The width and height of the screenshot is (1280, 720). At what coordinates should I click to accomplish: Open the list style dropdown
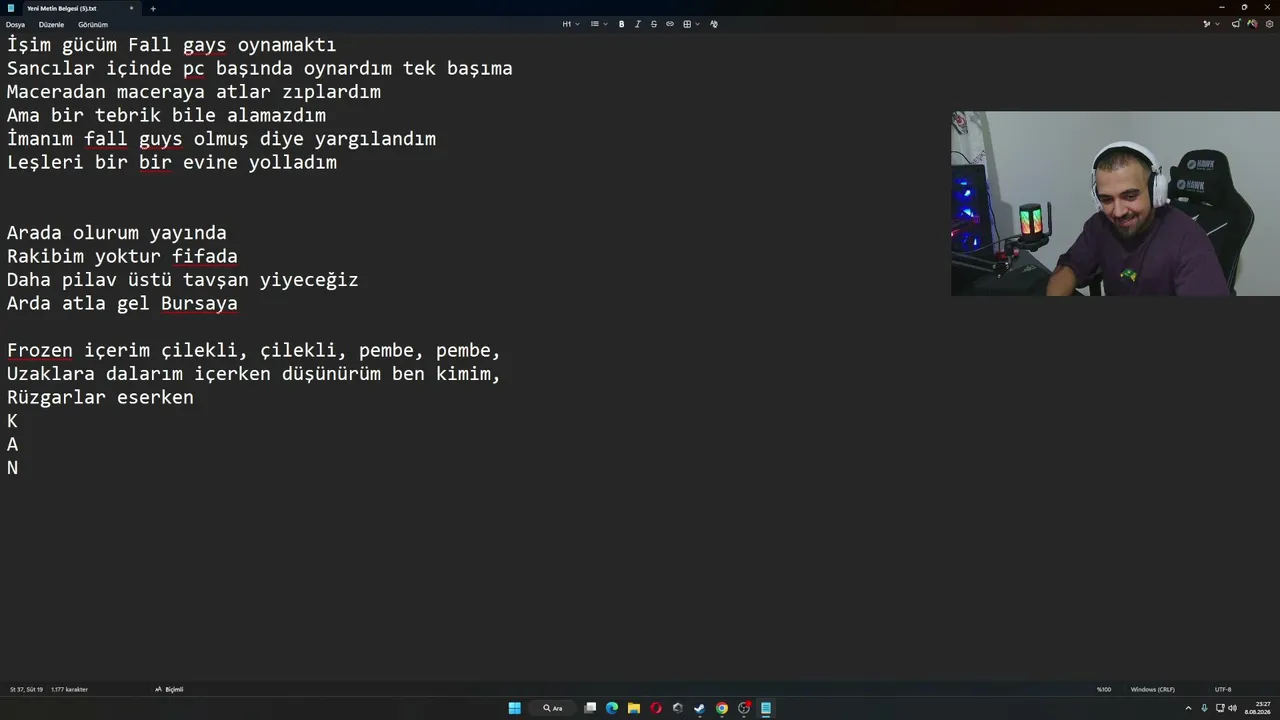pyautogui.click(x=597, y=24)
